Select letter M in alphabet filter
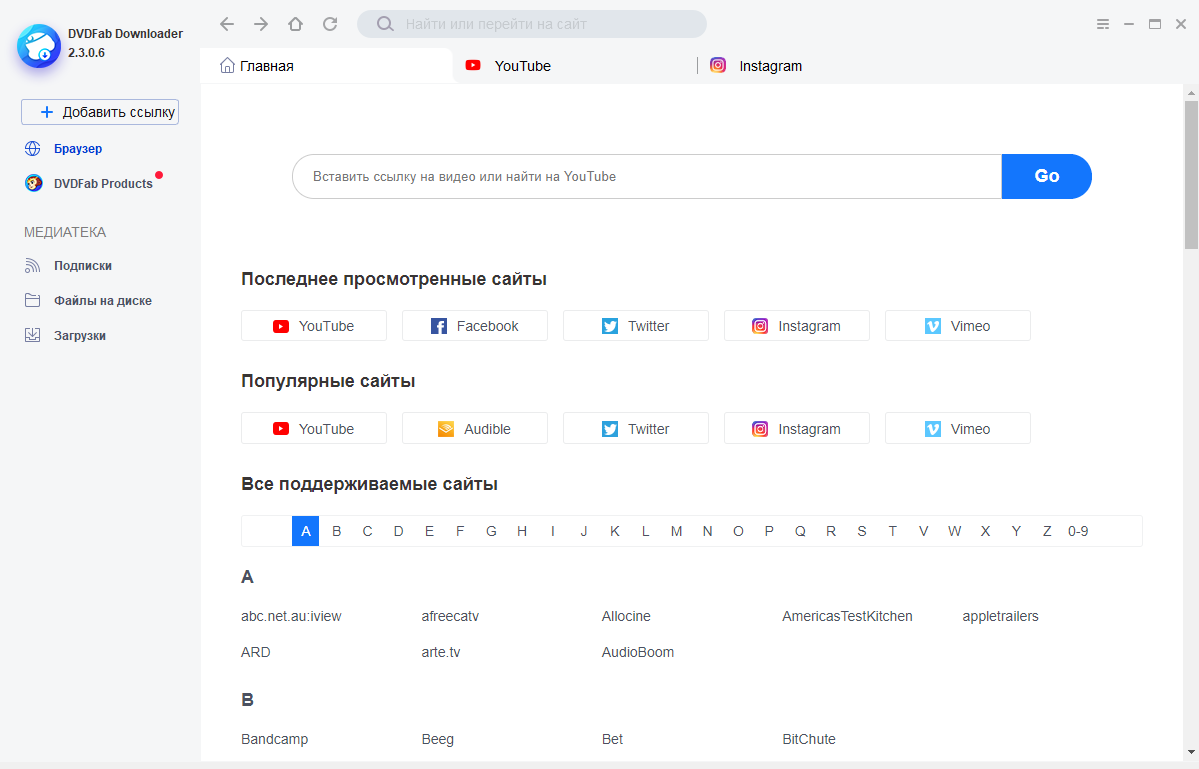 click(x=676, y=531)
